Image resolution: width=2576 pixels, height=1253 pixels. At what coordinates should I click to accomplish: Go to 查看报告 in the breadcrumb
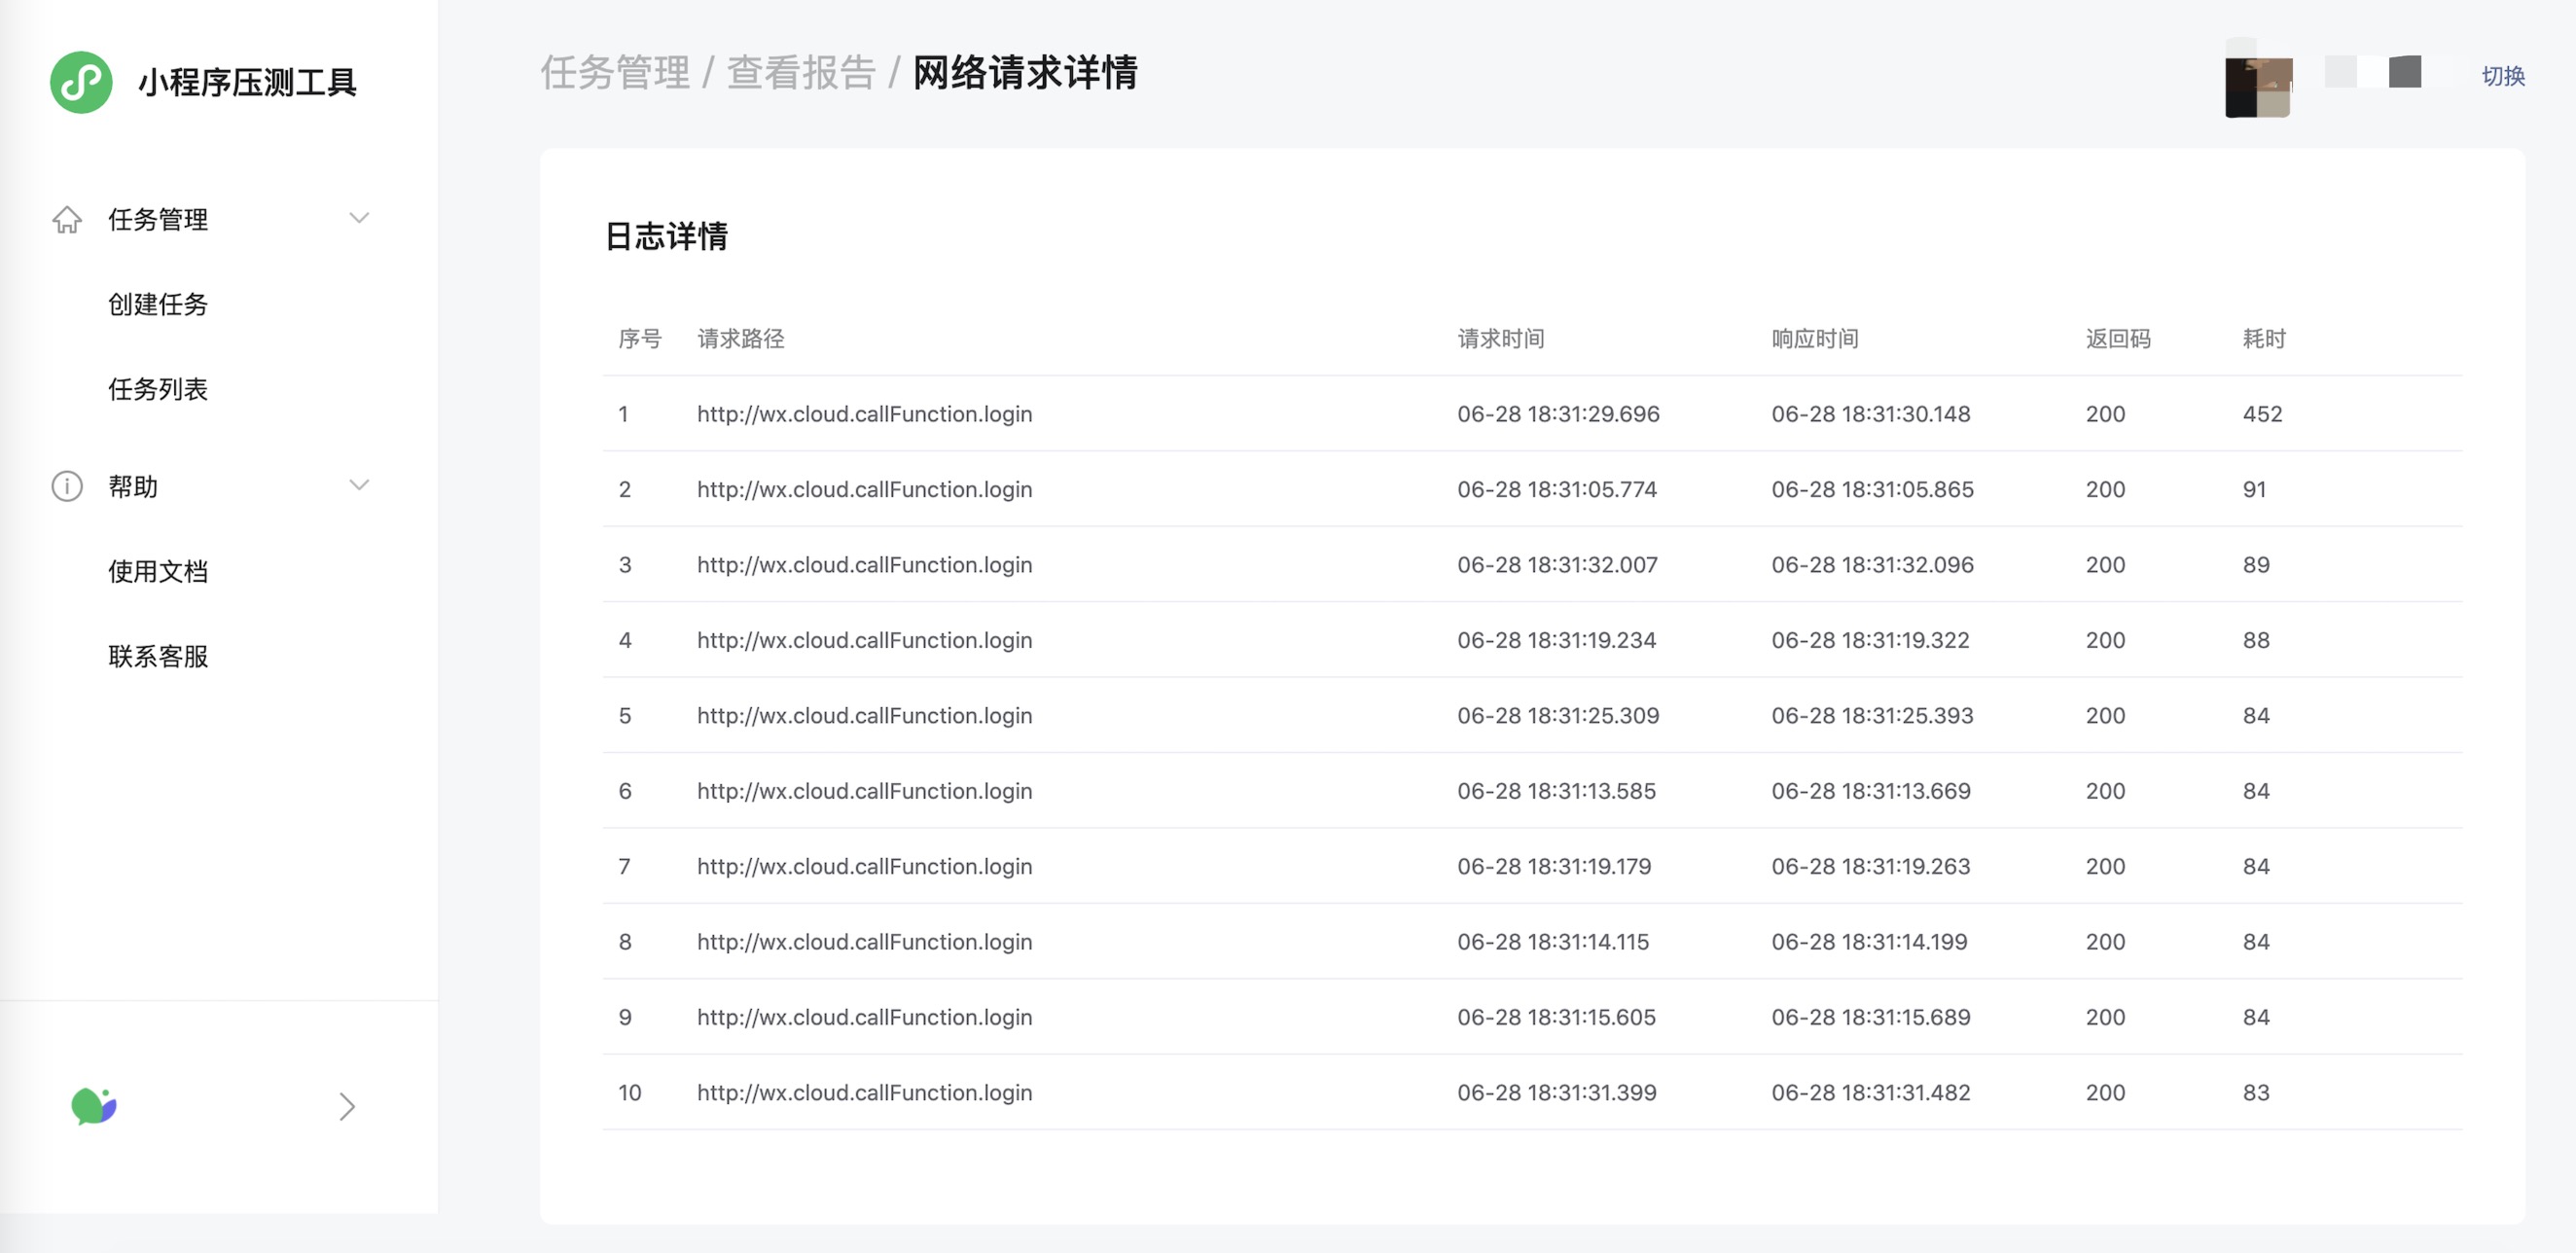pos(801,73)
